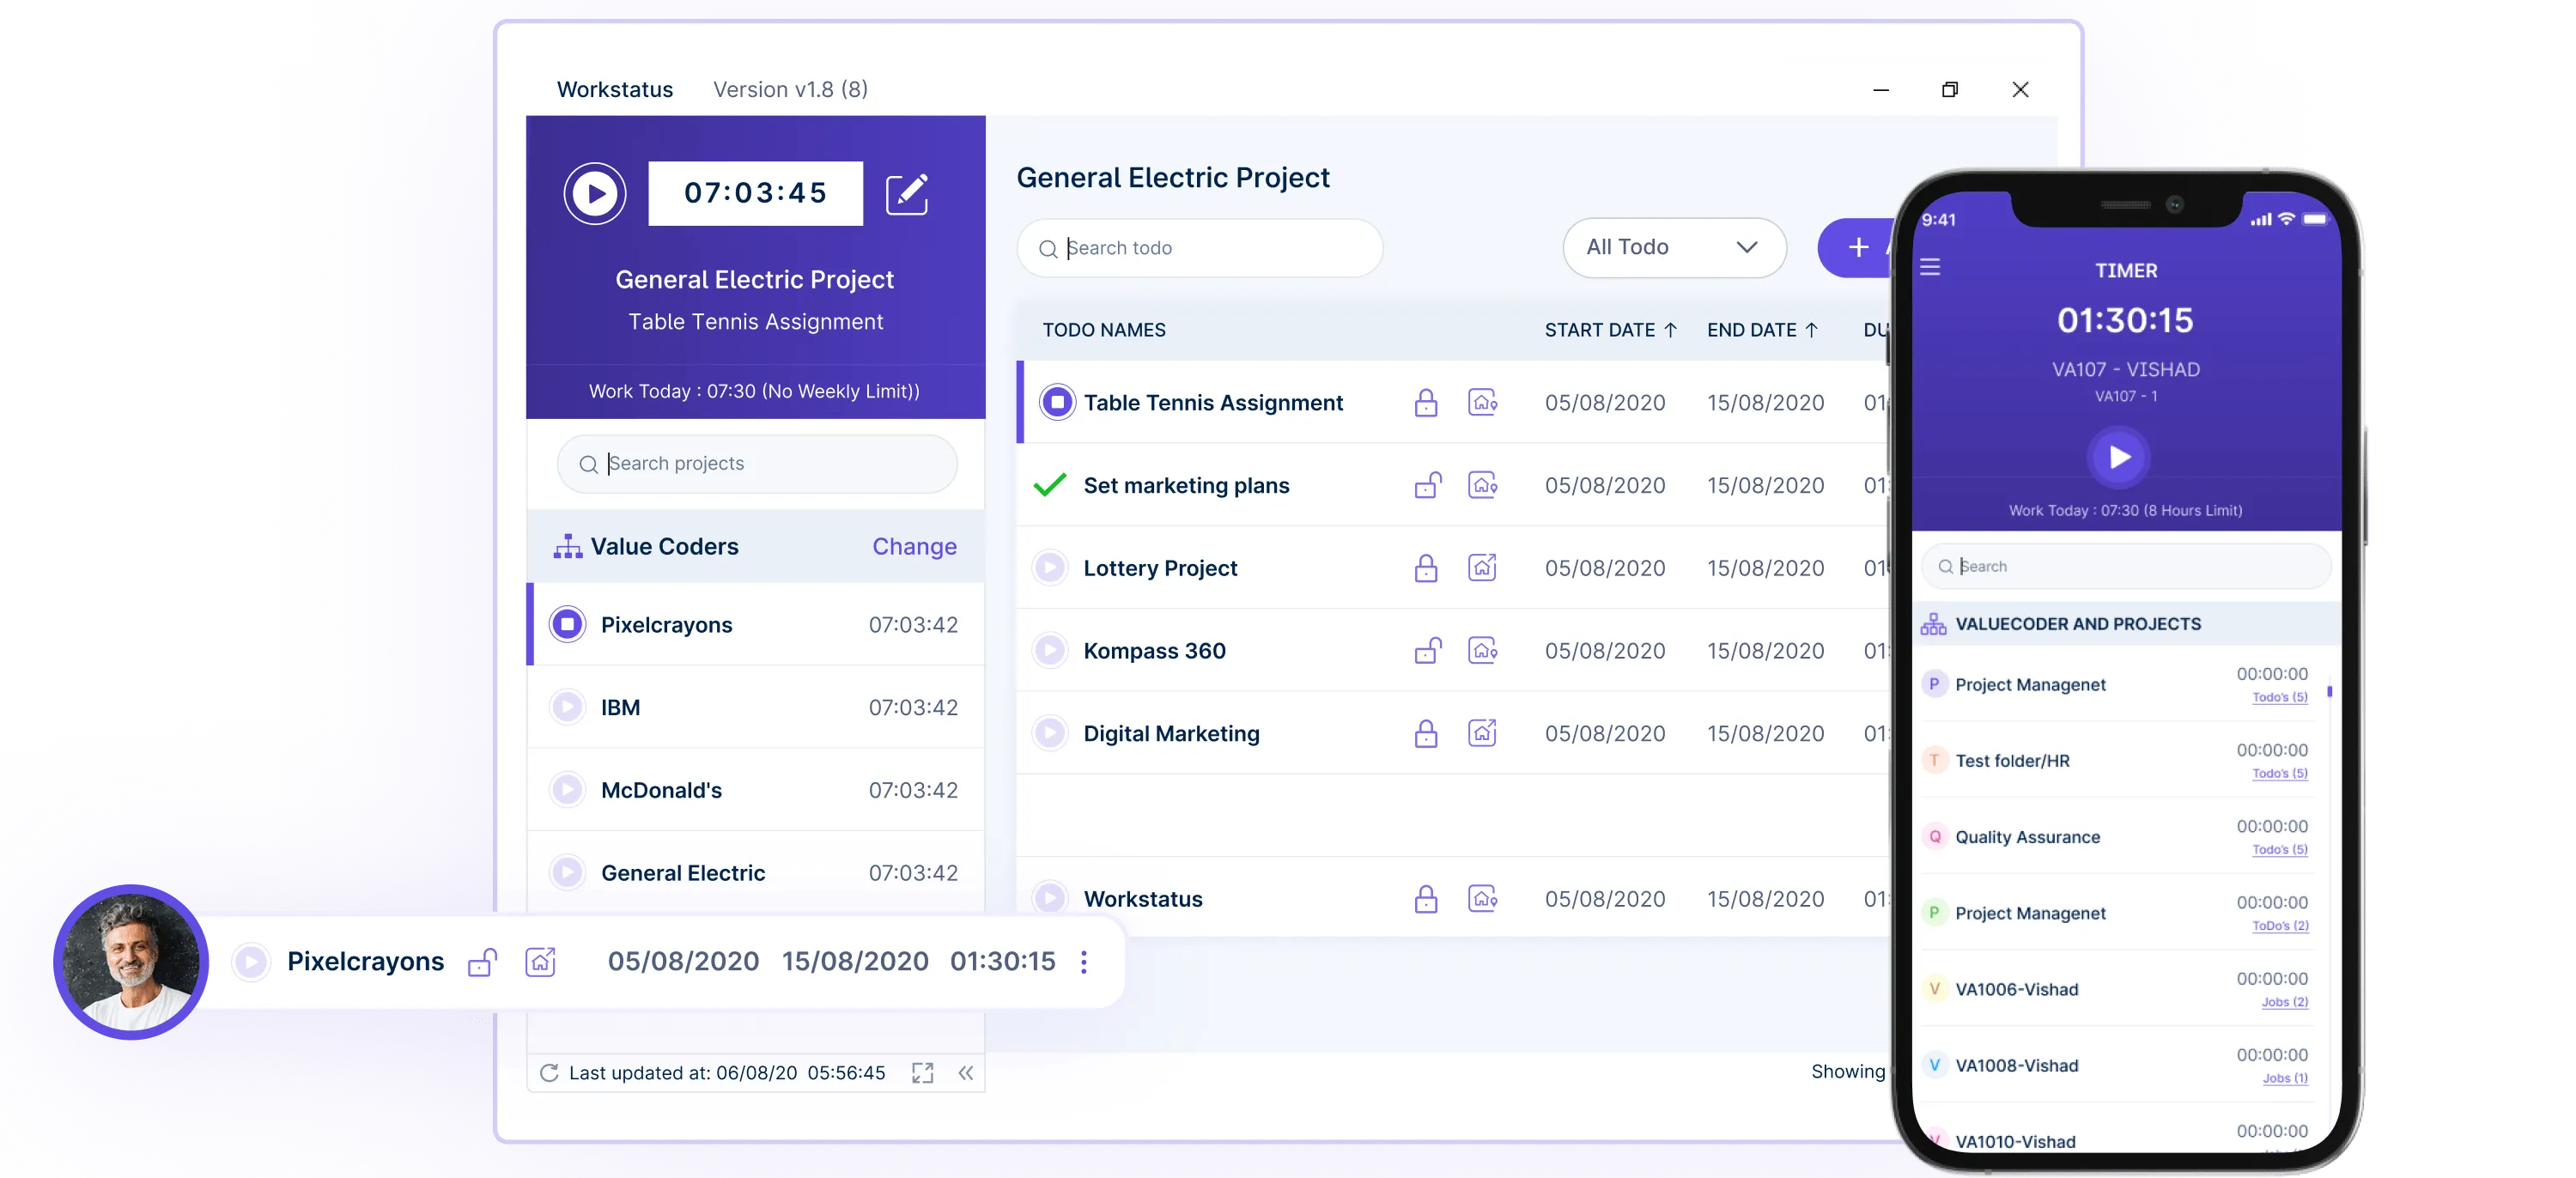
Task: Click home link icon for Lottery Project
Action: (x=1482, y=567)
